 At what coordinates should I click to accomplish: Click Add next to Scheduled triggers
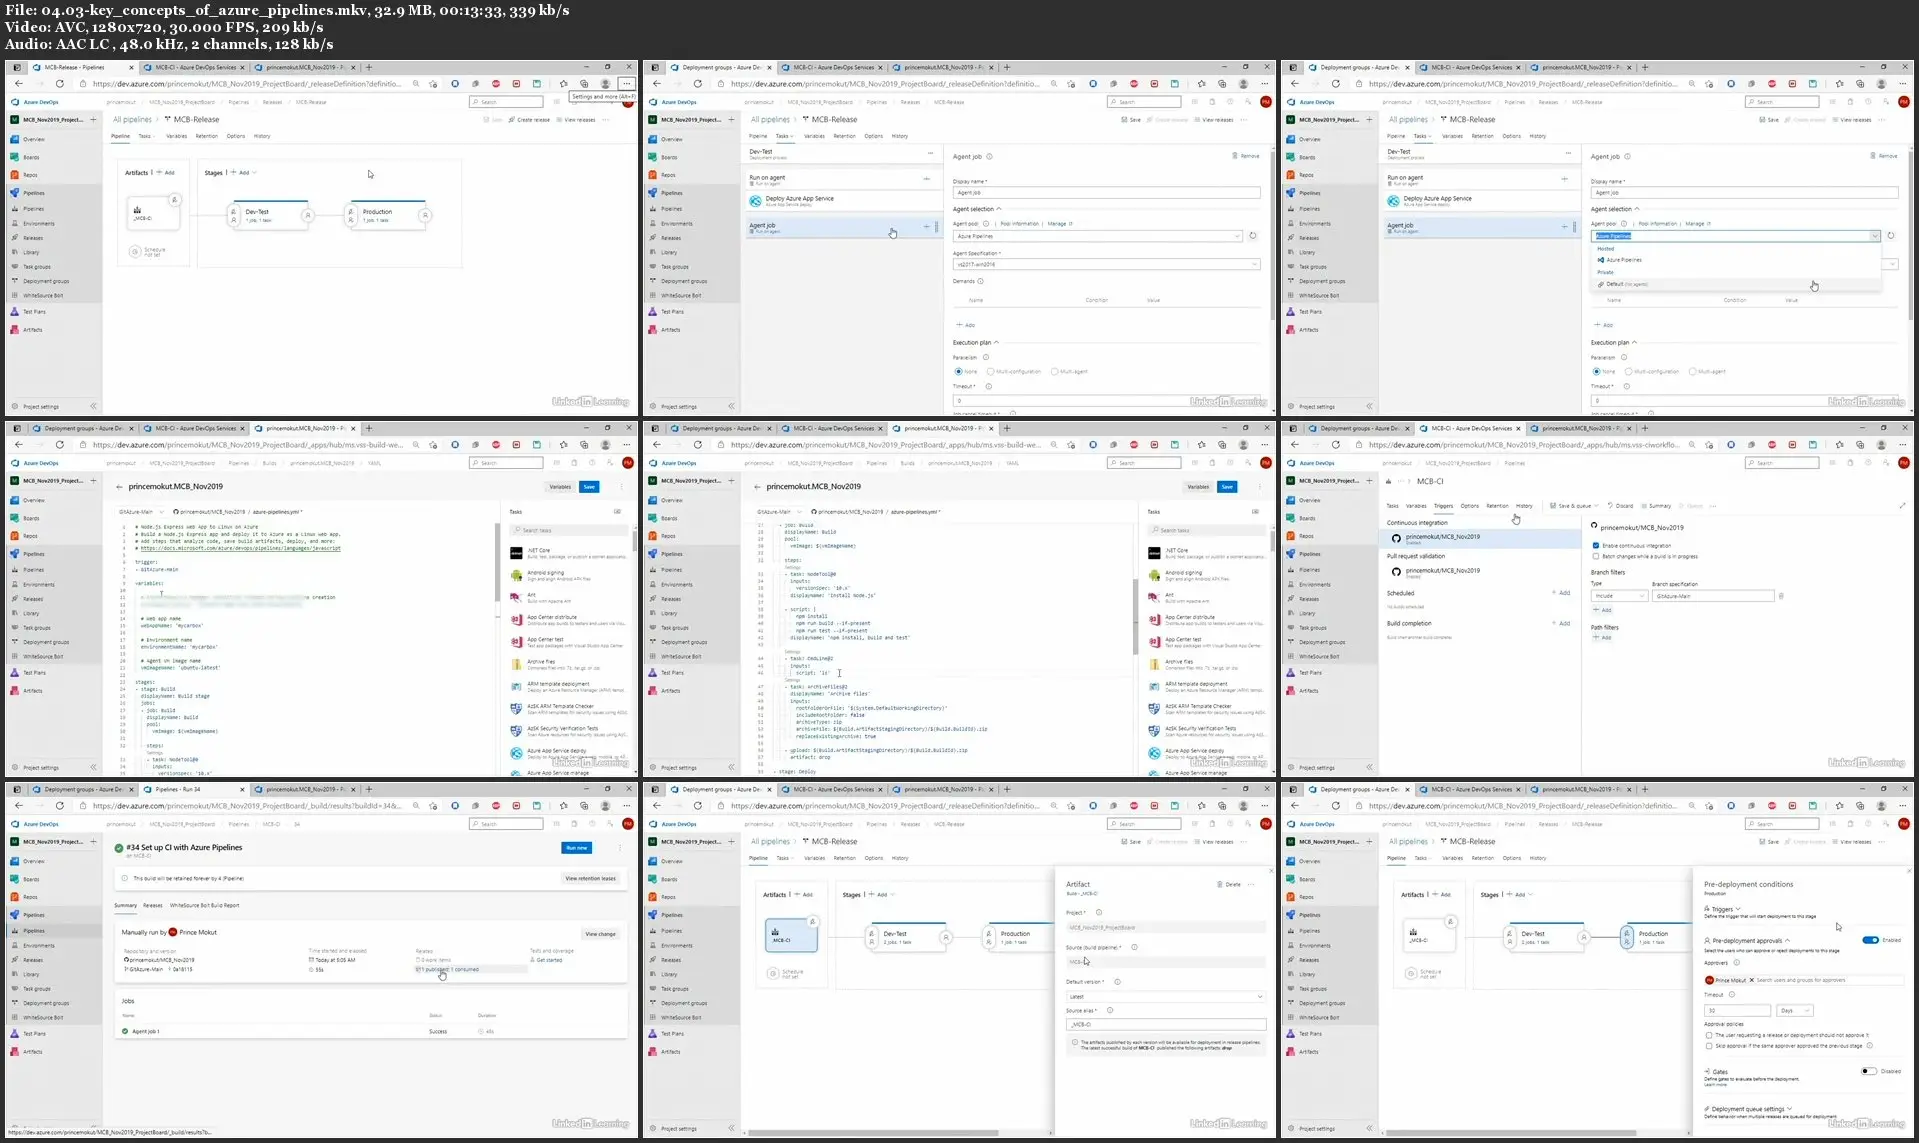pyautogui.click(x=1561, y=593)
